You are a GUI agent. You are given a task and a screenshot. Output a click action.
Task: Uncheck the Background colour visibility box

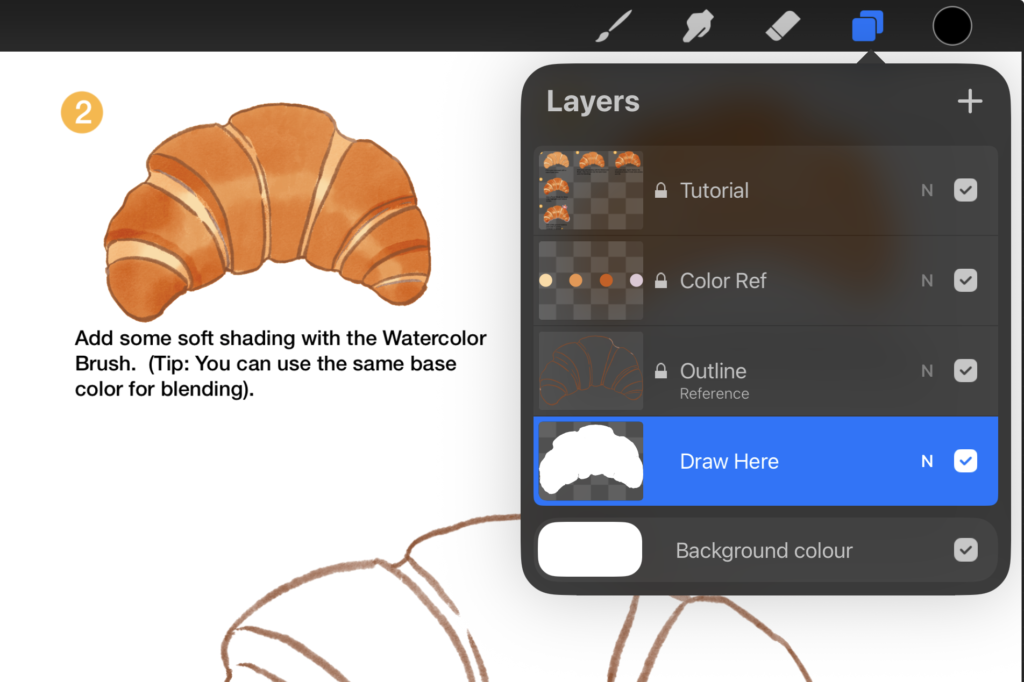[965, 550]
